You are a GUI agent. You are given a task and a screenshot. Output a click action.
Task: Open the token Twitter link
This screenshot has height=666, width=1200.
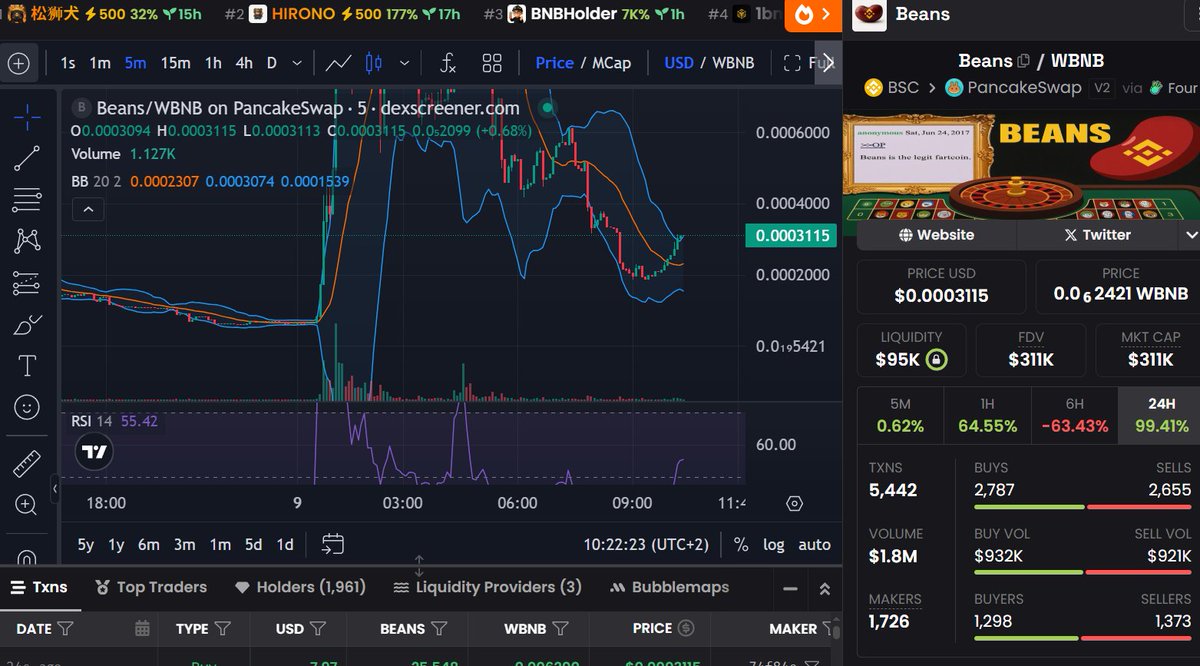click(1097, 235)
